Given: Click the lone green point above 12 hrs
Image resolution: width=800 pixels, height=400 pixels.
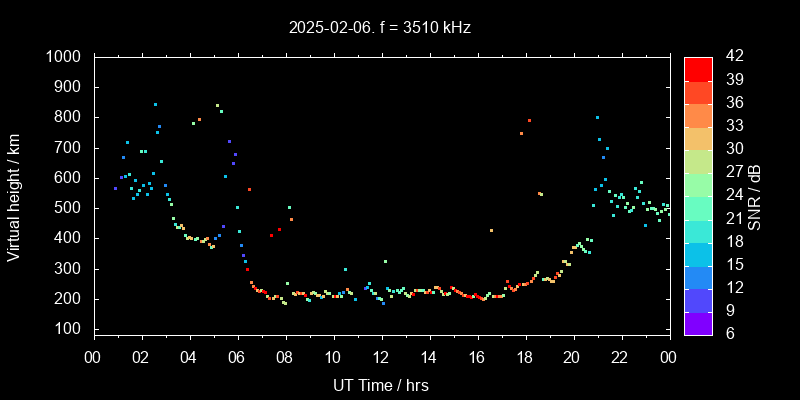Looking at the screenshot, I should [385, 262].
